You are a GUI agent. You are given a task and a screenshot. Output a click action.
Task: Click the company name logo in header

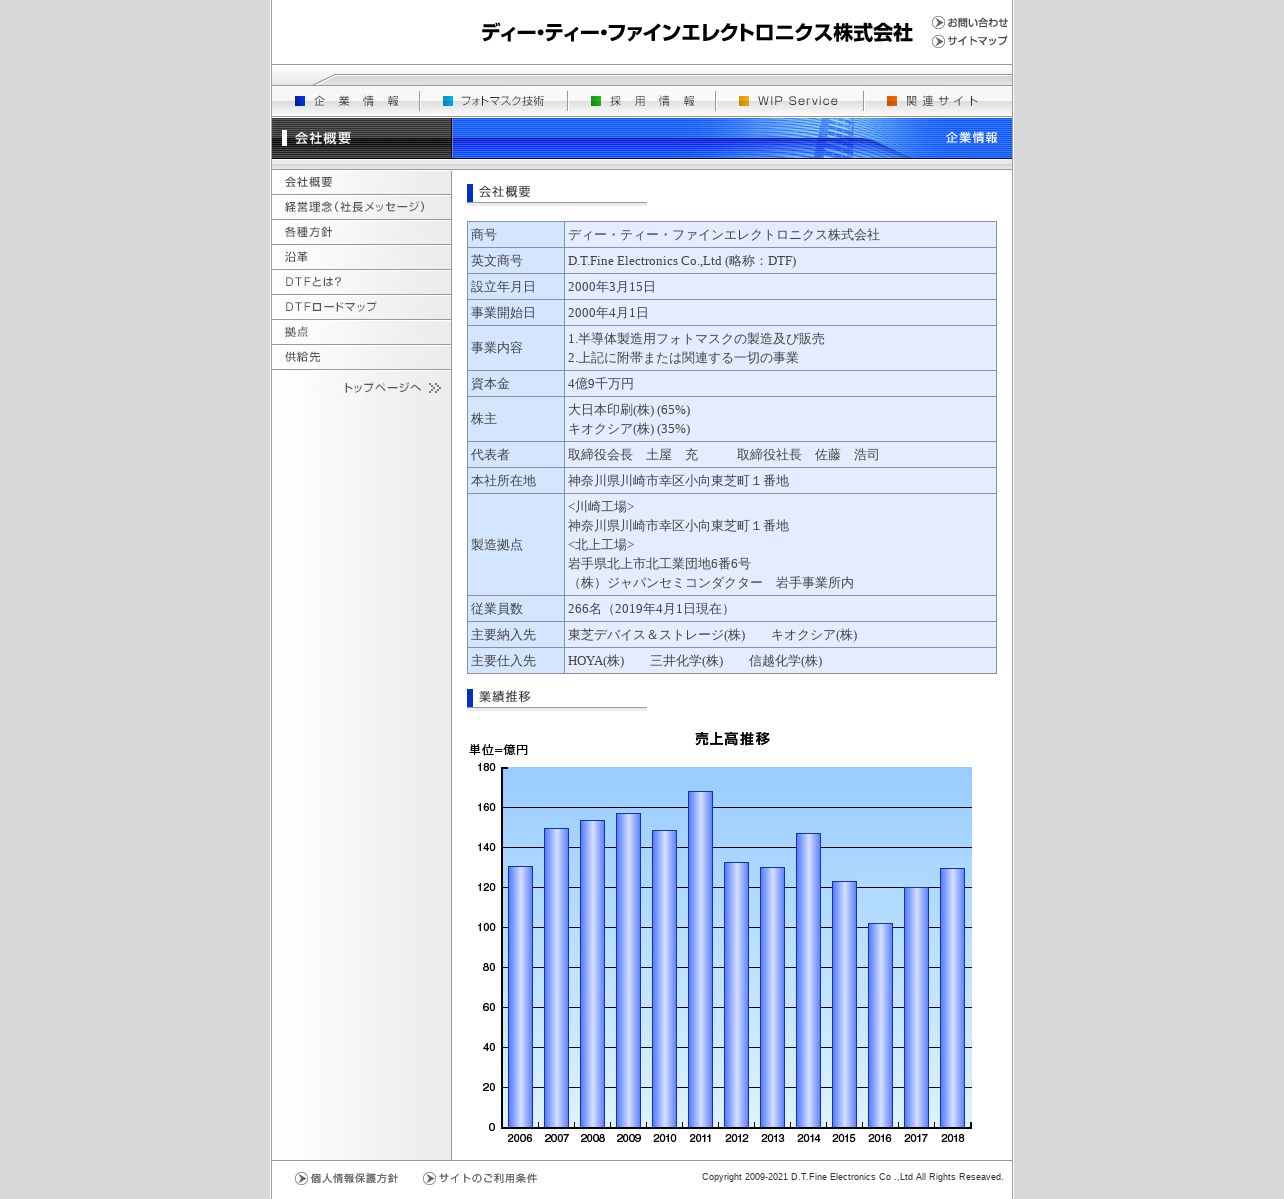[x=696, y=33]
